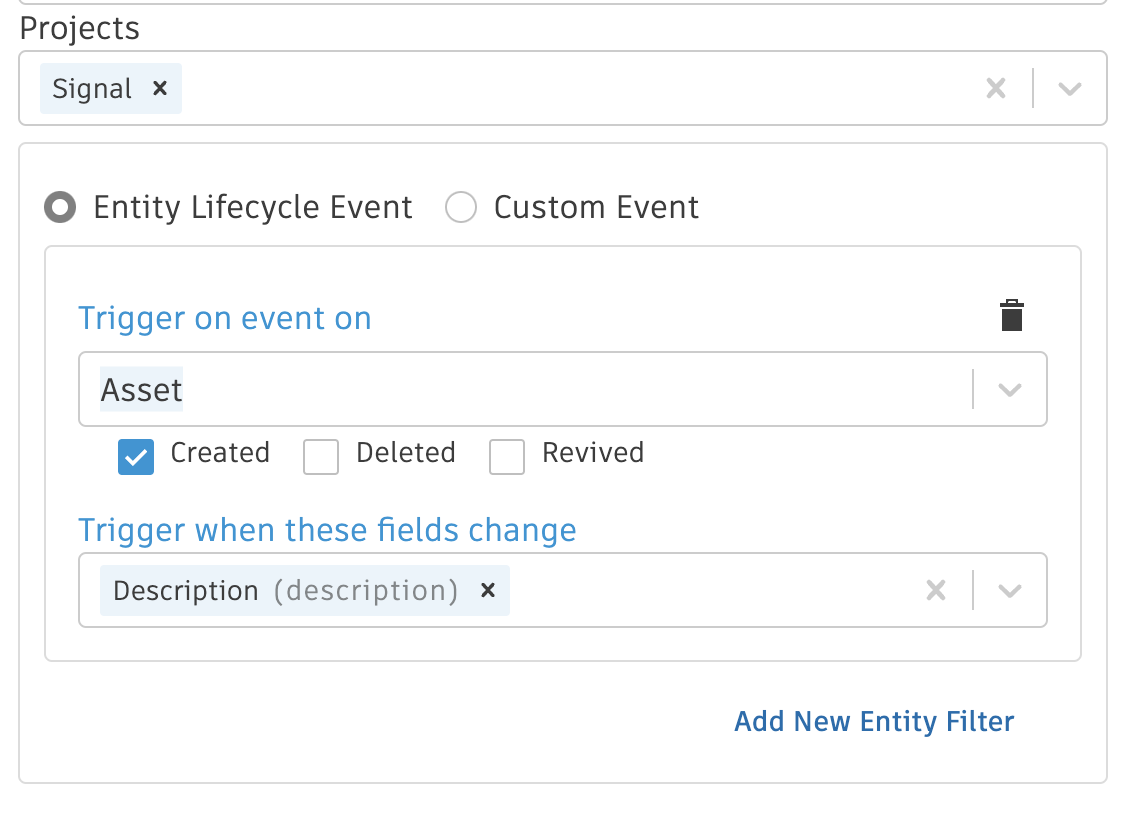
Task: Select the Entity Lifecycle Event radio button
Action: click(60, 207)
